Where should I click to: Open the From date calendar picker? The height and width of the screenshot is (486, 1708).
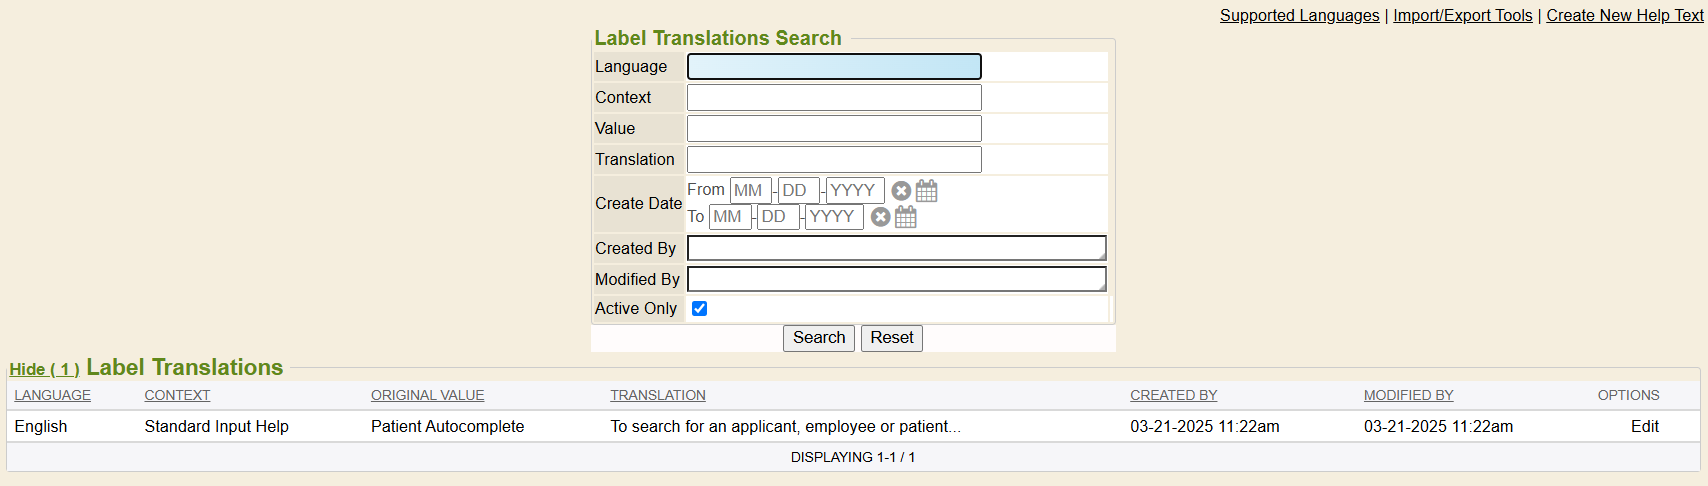(x=927, y=191)
